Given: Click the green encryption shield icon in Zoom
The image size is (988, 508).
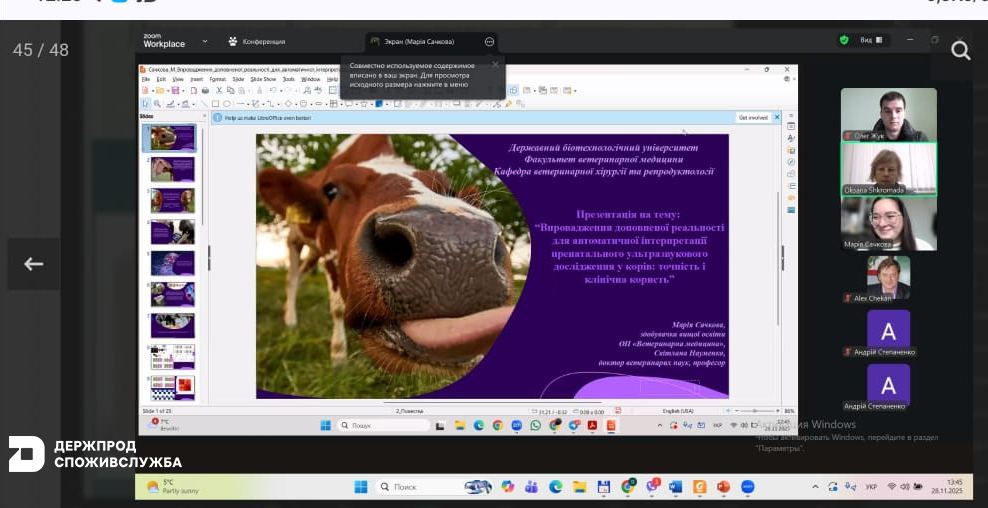Looking at the screenshot, I should pos(844,40).
